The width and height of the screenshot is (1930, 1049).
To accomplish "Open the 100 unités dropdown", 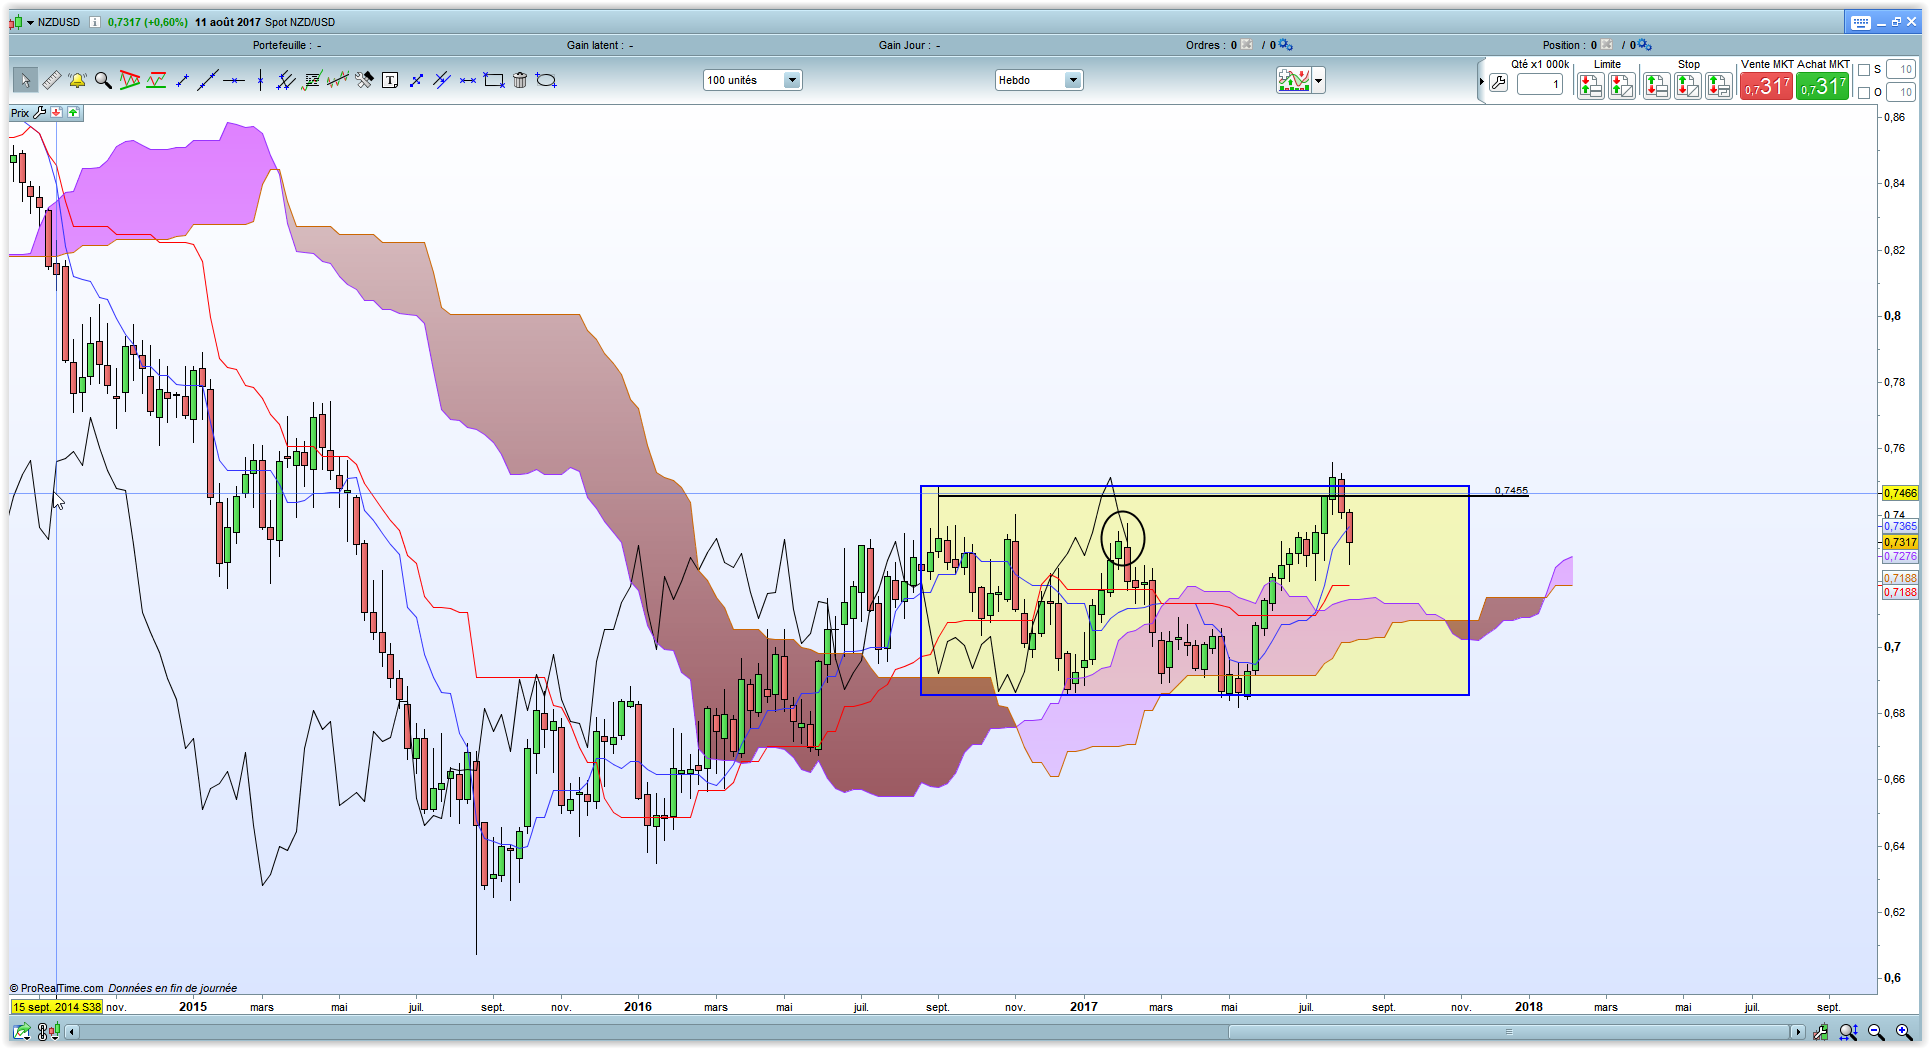I will 792,80.
